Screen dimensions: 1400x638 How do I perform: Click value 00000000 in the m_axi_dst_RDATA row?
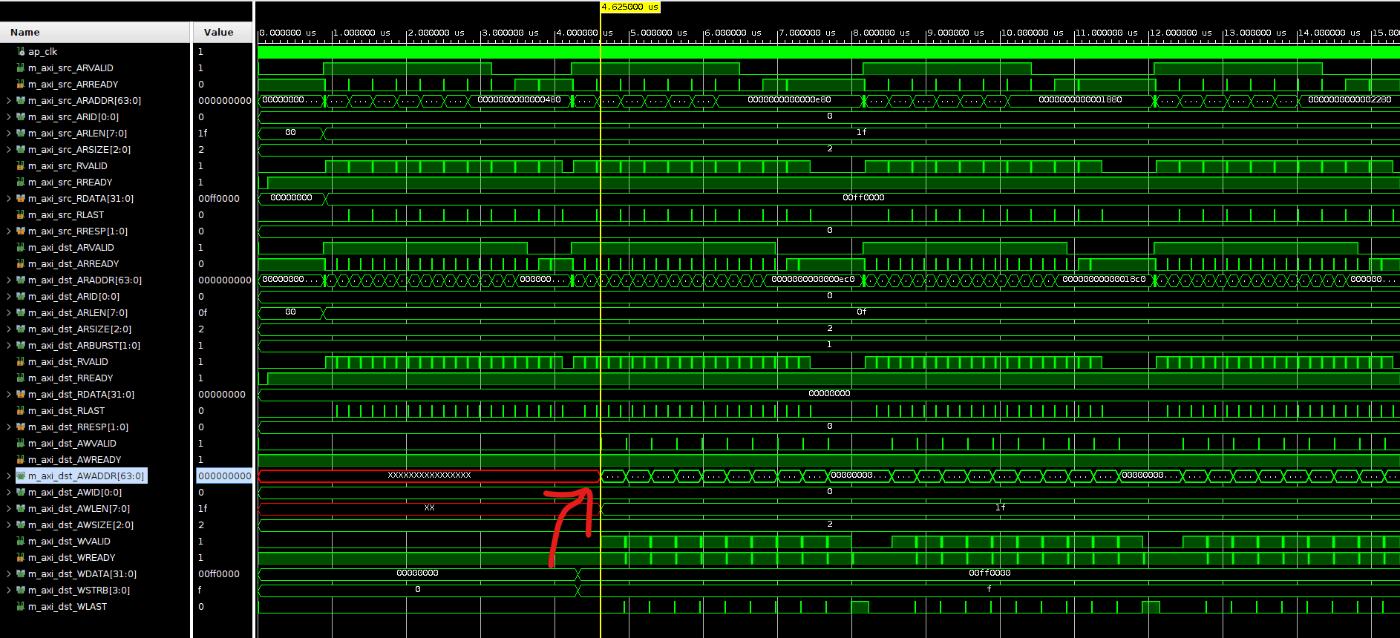222,394
